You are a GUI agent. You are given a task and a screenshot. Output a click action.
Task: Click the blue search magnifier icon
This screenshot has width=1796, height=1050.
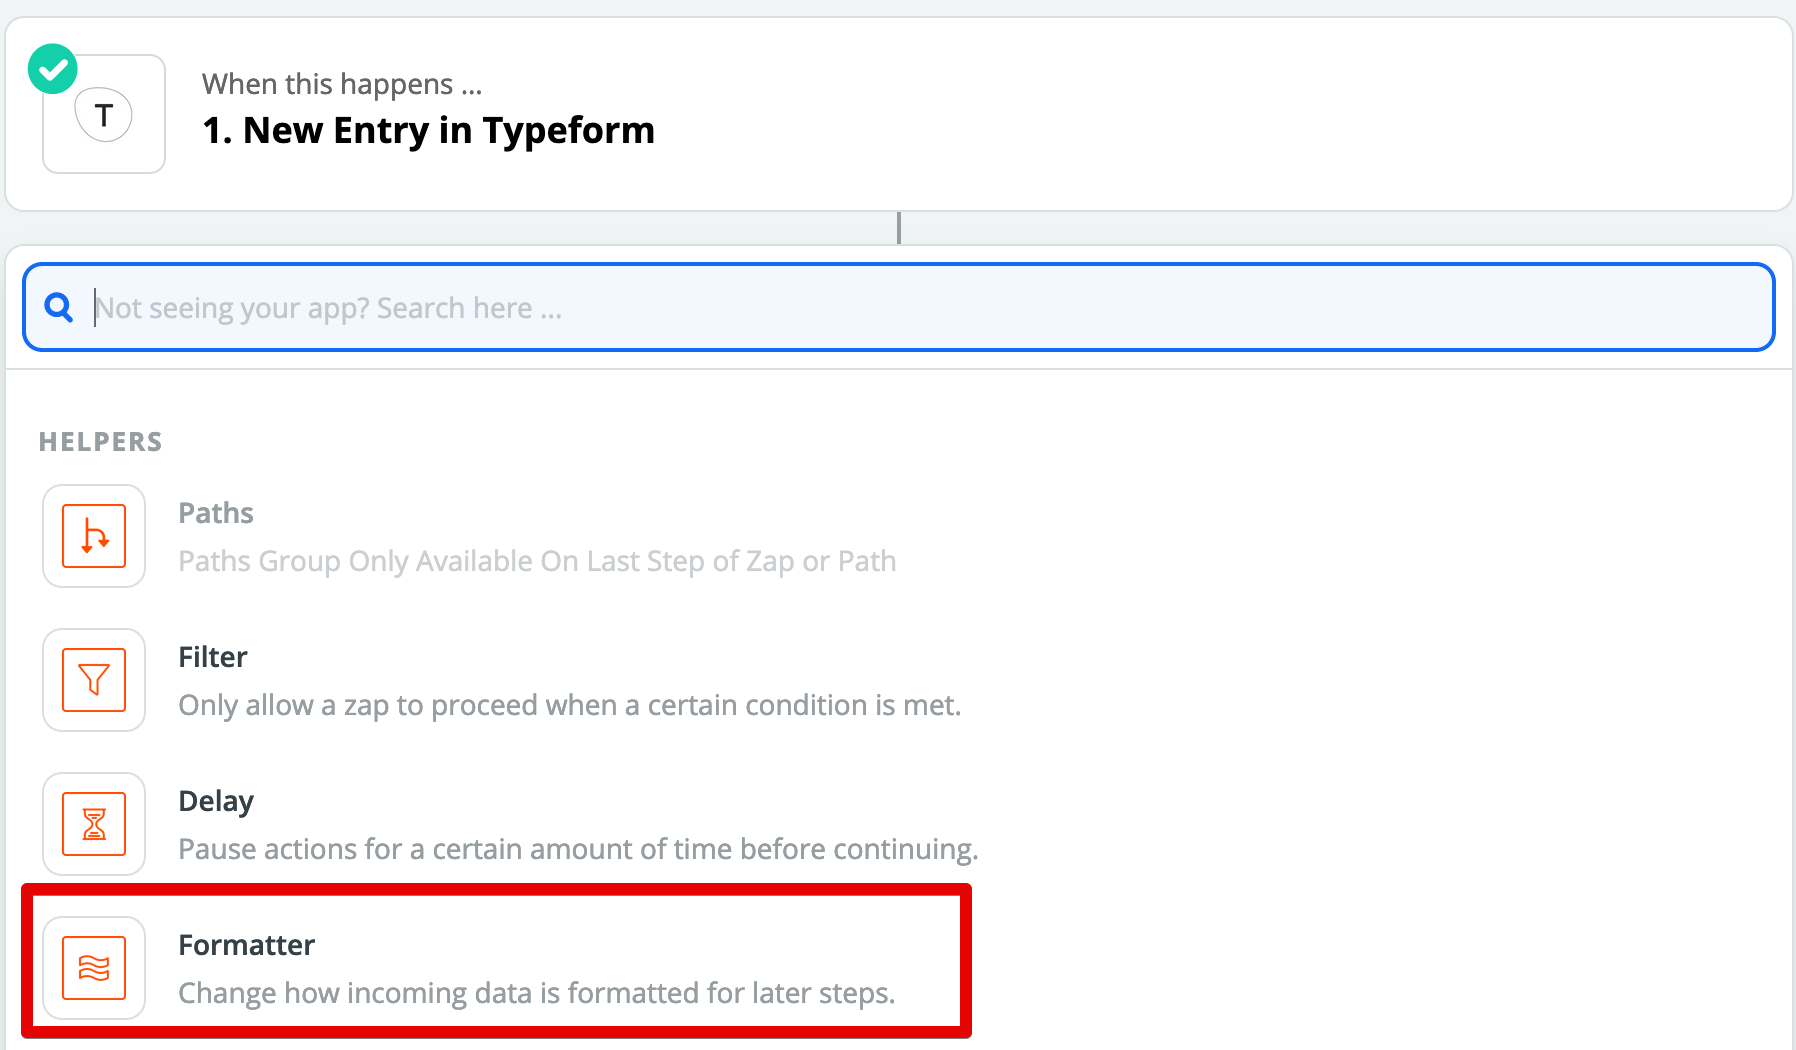(59, 307)
